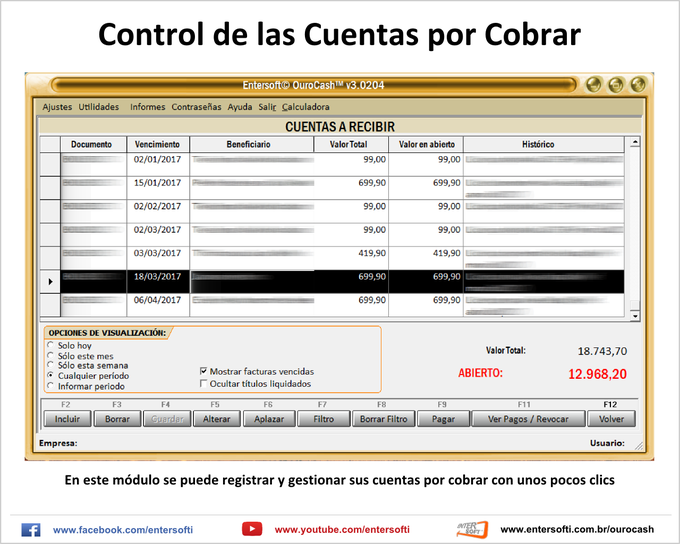Click the current-row arrow marker
Image resolution: width=680 pixels, height=544 pixels.
click(x=50, y=282)
